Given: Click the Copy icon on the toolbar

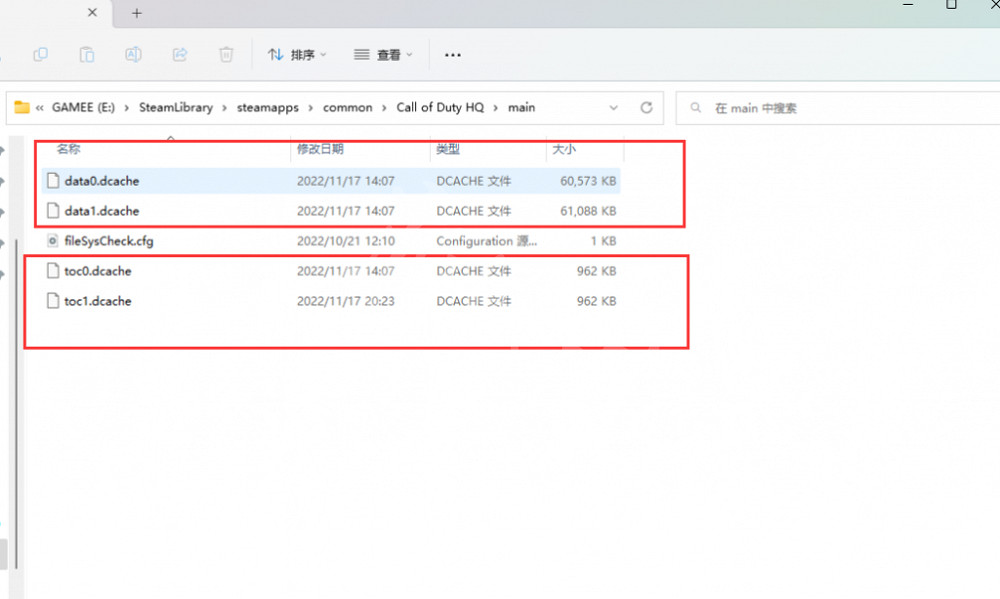Looking at the screenshot, I should pos(40,55).
